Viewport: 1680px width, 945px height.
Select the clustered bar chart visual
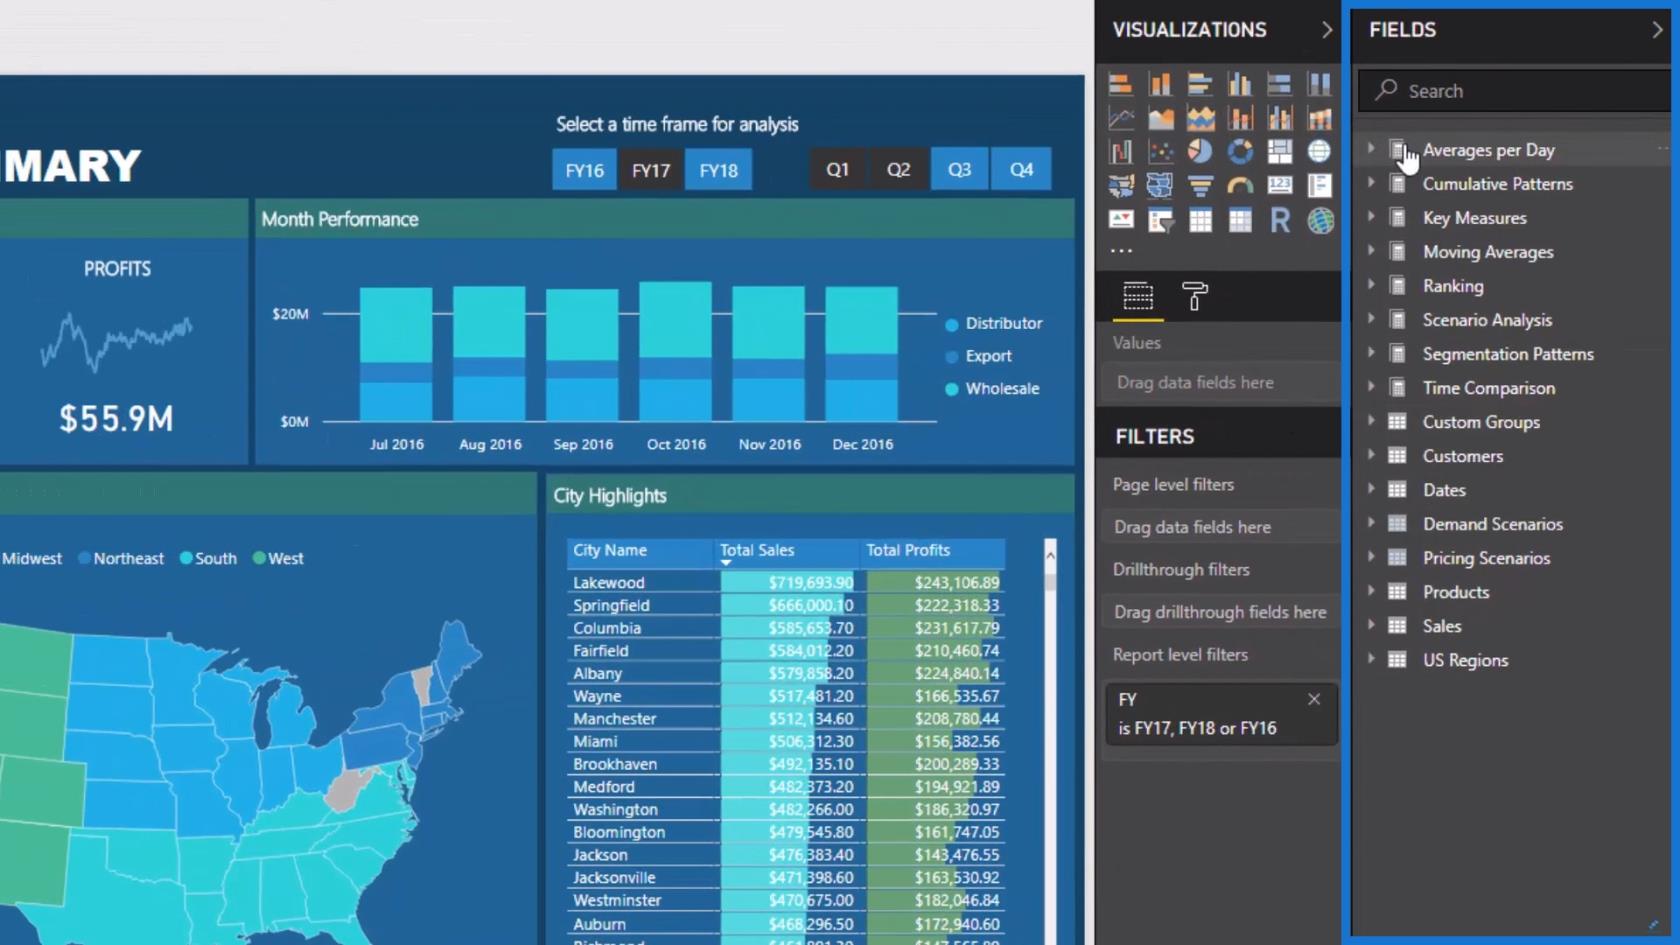point(1200,84)
